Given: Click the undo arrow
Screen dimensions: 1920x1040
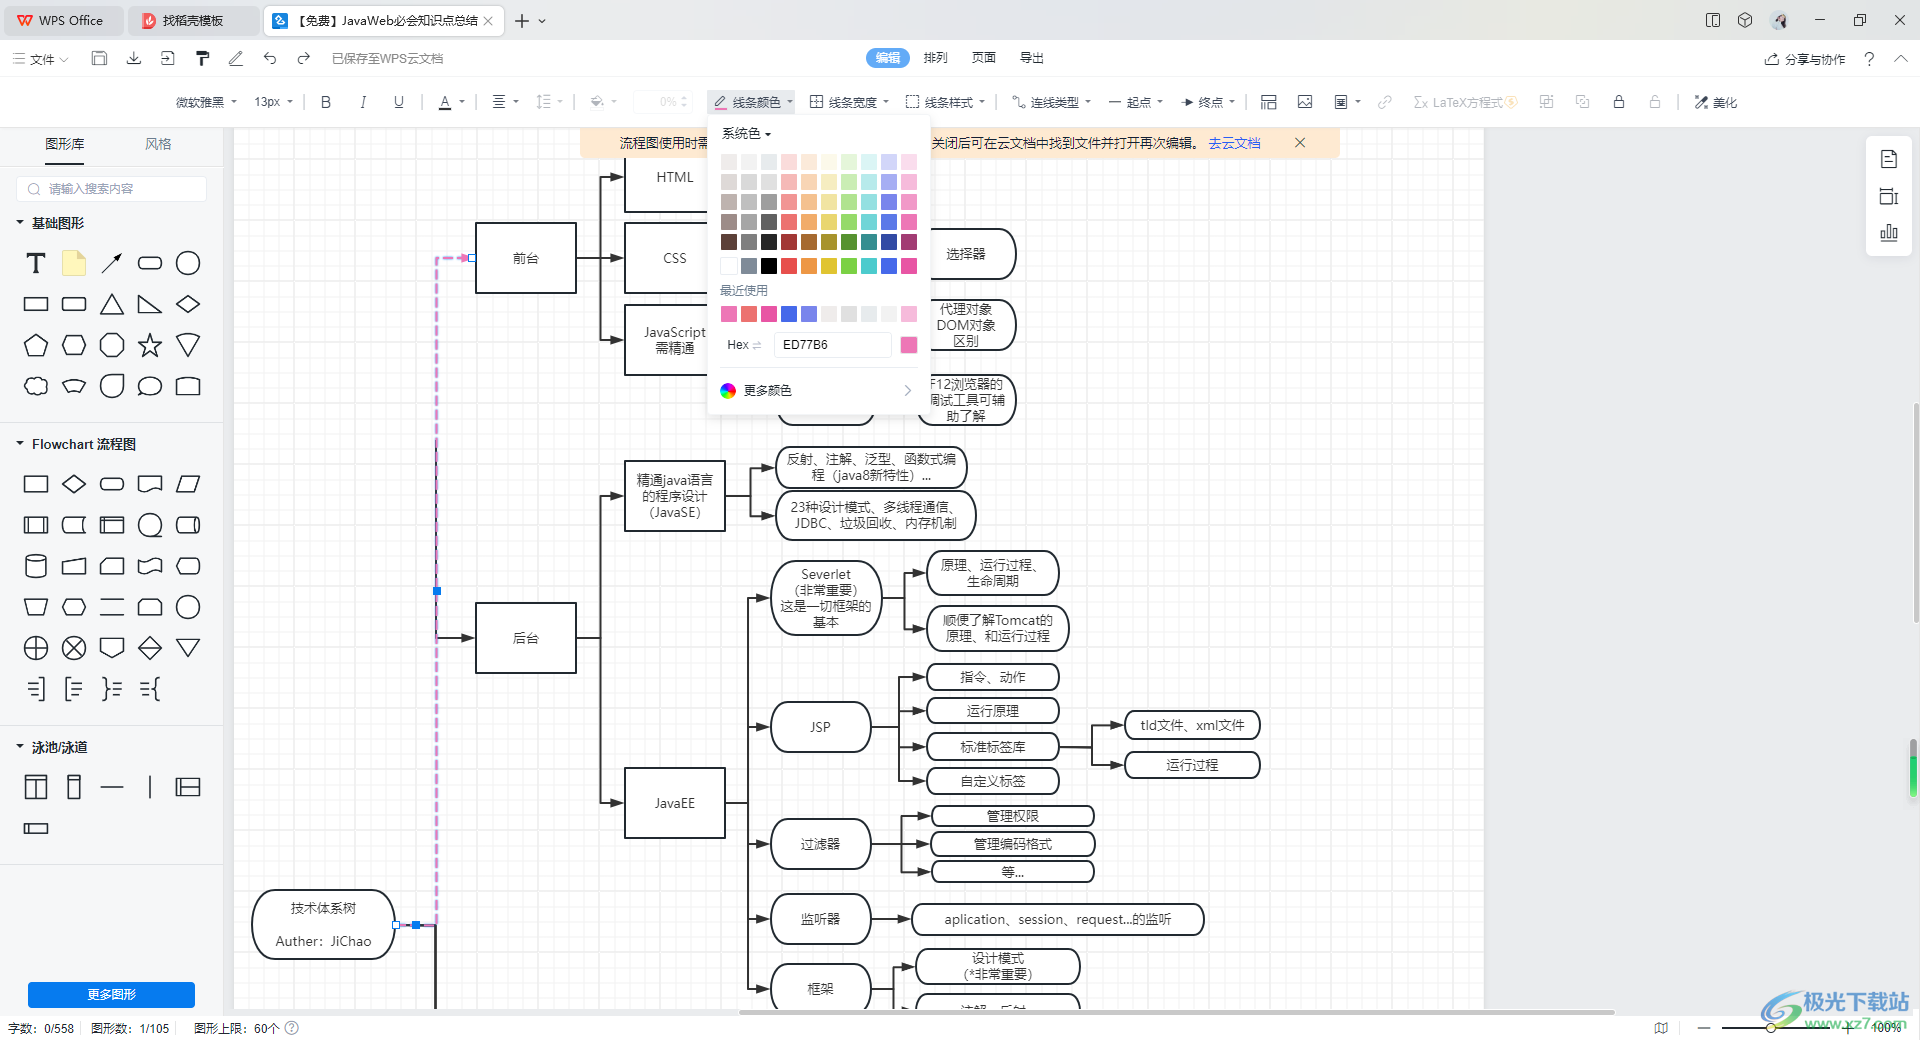Looking at the screenshot, I should coord(270,58).
